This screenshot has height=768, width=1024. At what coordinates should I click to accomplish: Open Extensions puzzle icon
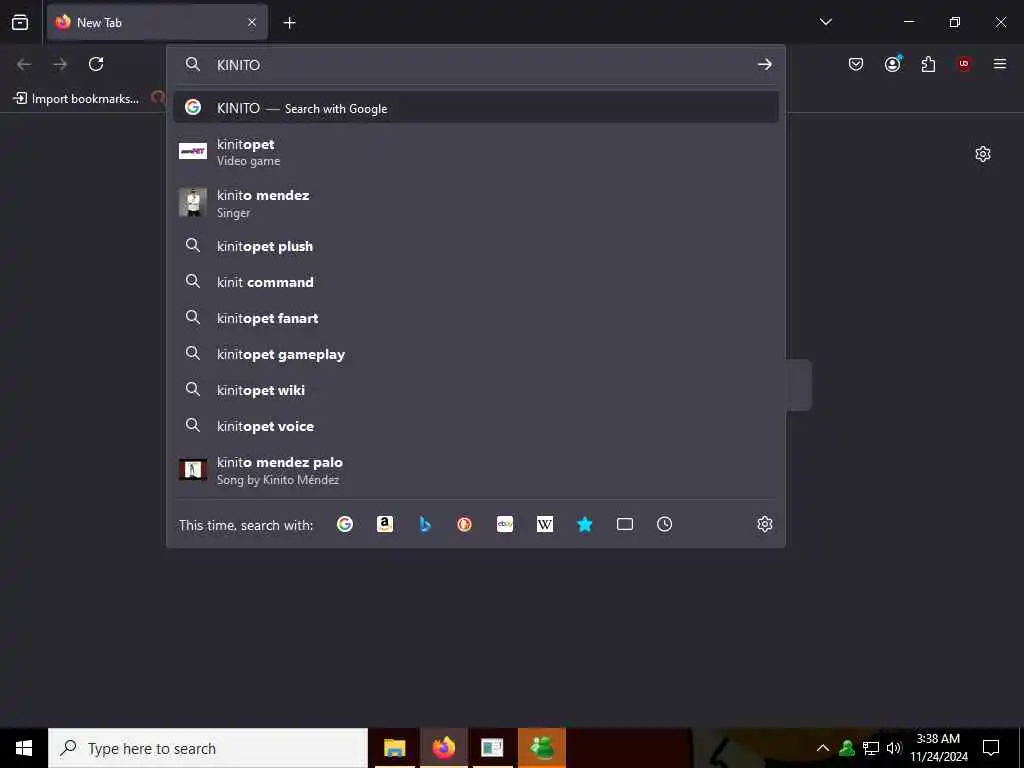point(928,64)
